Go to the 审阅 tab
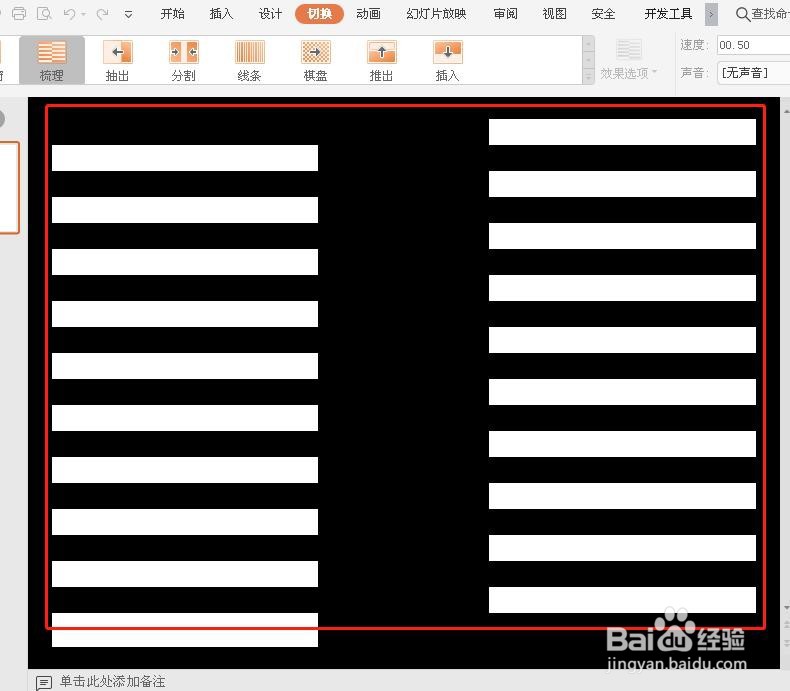Viewport: 790px width, 691px height. (505, 14)
